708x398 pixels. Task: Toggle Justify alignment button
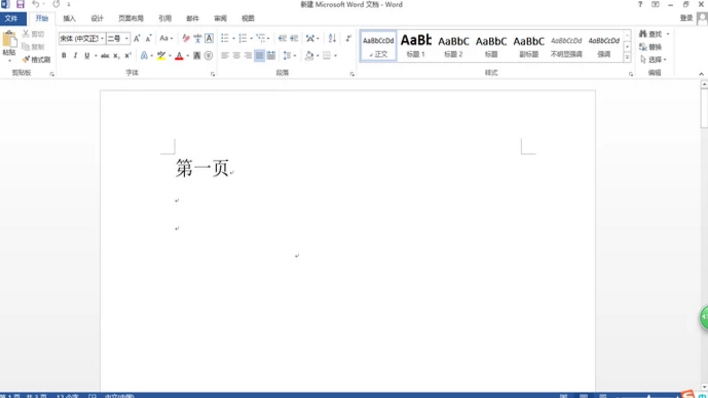pyautogui.click(x=259, y=56)
